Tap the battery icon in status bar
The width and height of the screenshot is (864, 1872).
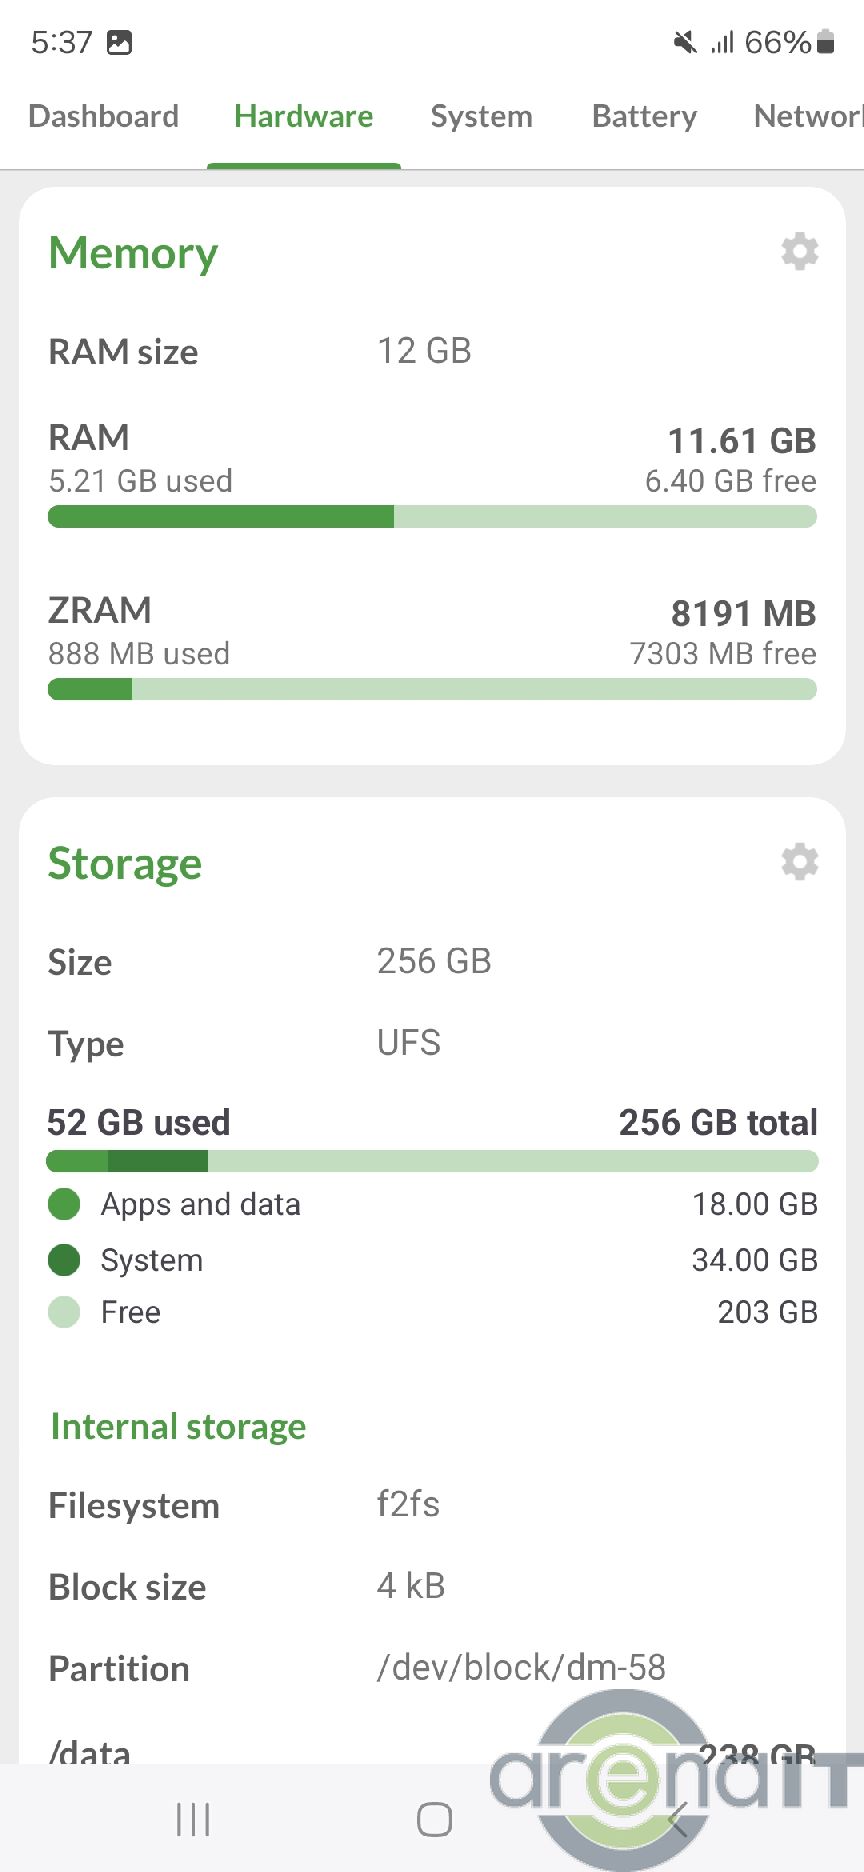[x=825, y=42]
